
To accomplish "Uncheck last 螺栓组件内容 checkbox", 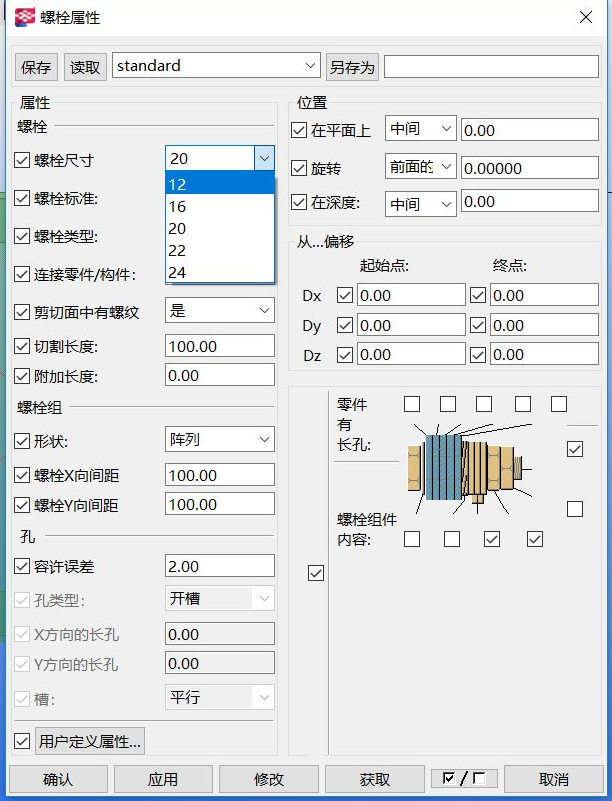I will pyautogui.click(x=535, y=539).
